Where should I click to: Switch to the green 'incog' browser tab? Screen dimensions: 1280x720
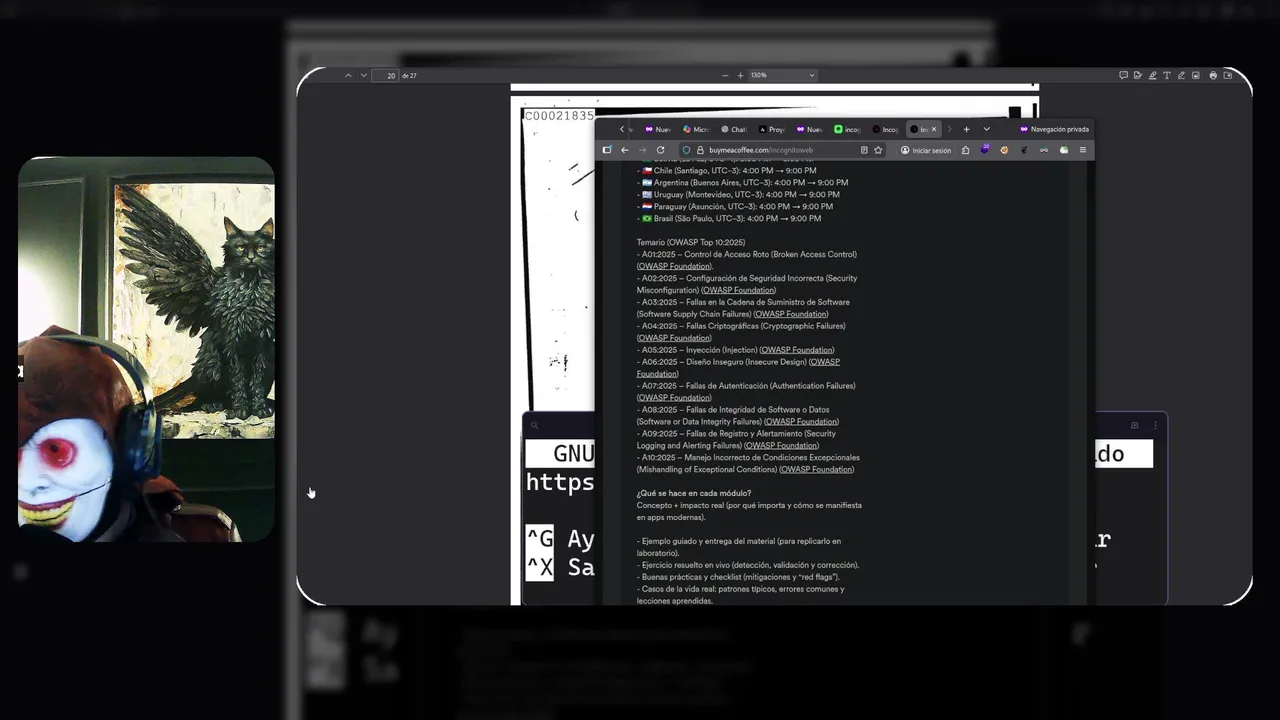847,129
